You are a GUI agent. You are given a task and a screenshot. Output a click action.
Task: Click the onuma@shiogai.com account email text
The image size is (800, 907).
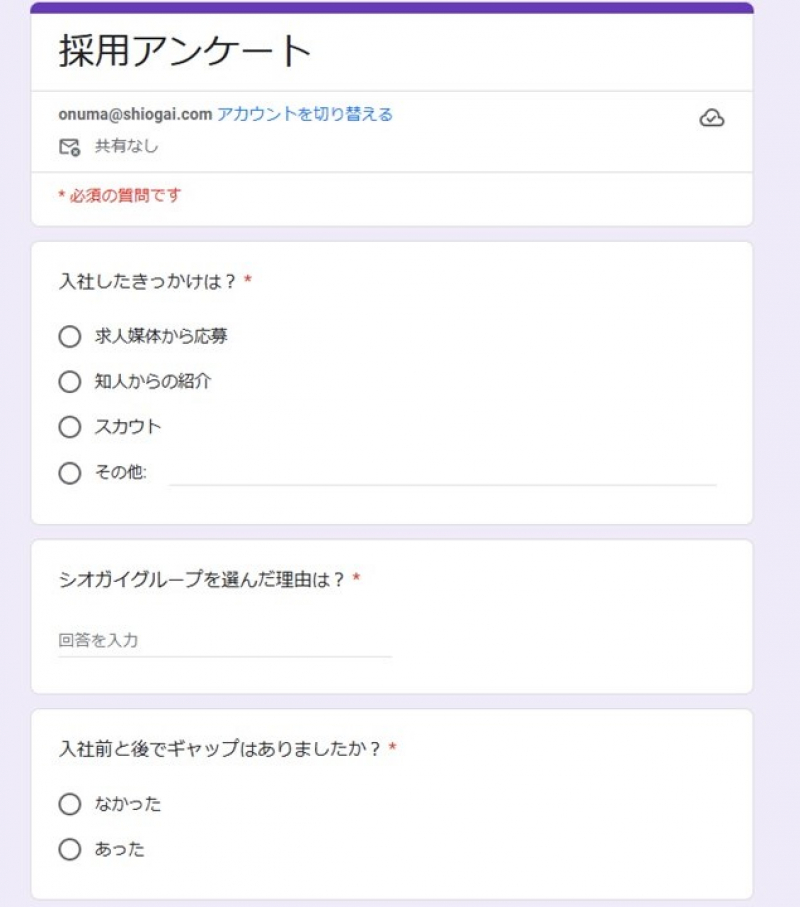(135, 114)
